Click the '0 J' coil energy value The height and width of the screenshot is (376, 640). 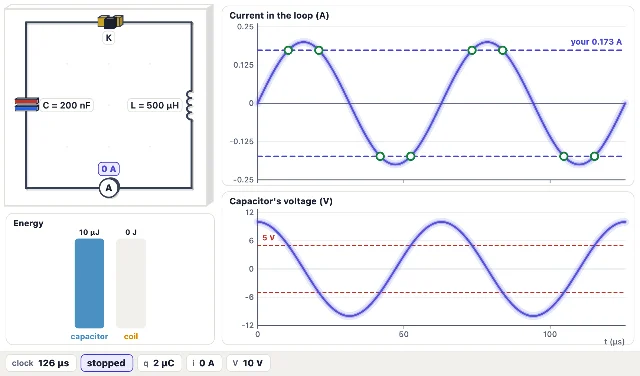tap(131, 232)
